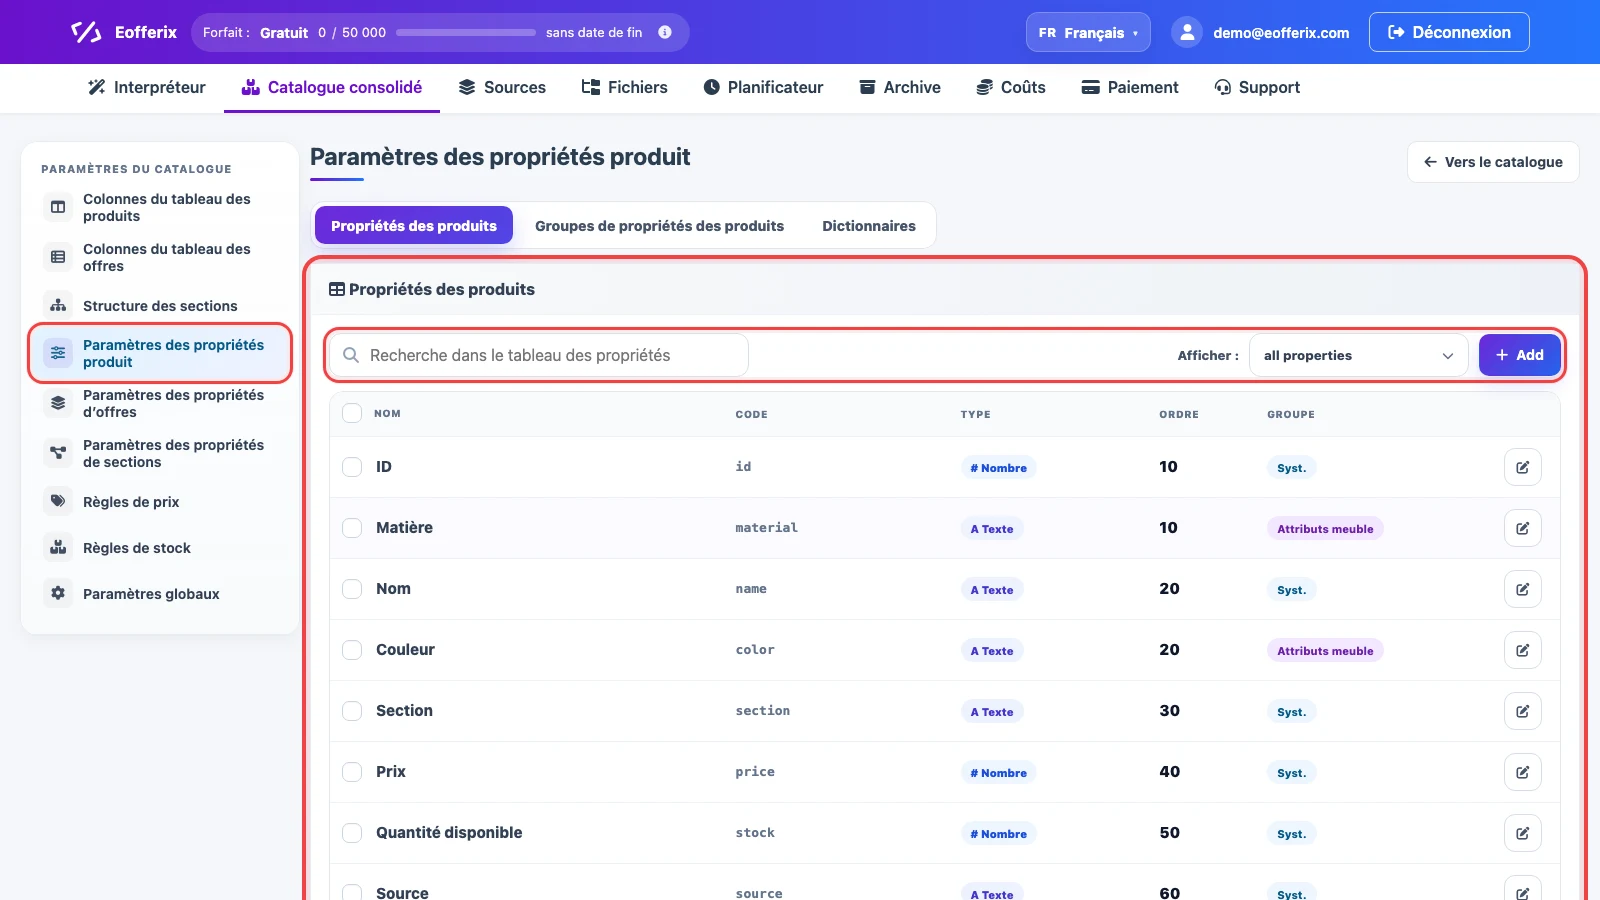Check the Nom row checkbox

(352, 589)
